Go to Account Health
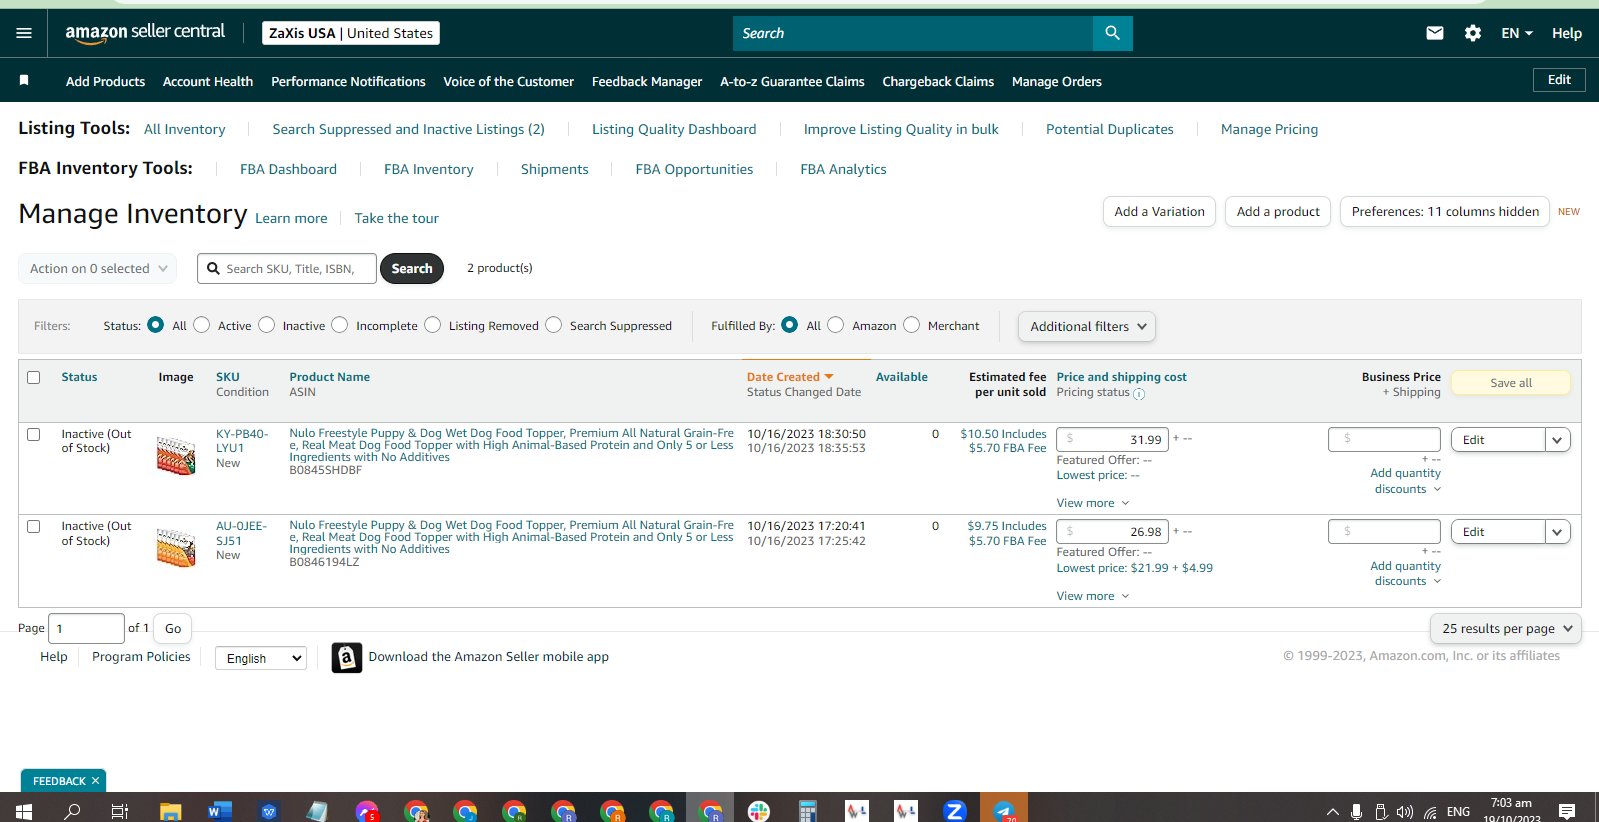1599x822 pixels. click(208, 82)
